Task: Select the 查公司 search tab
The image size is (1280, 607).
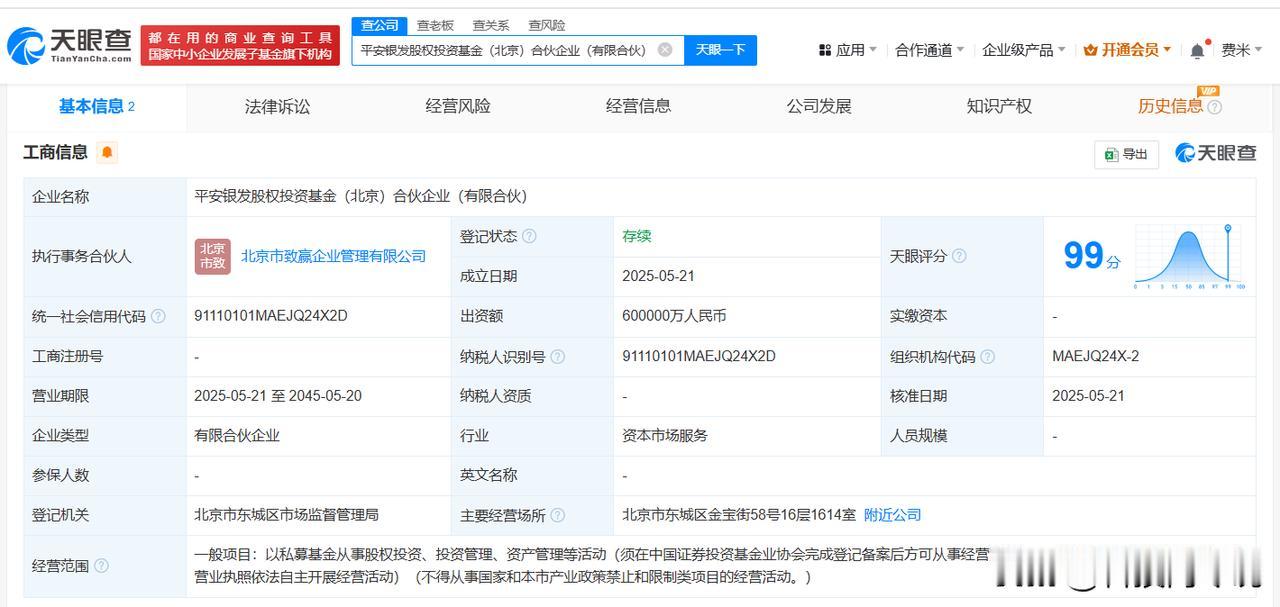Action: tap(379, 25)
